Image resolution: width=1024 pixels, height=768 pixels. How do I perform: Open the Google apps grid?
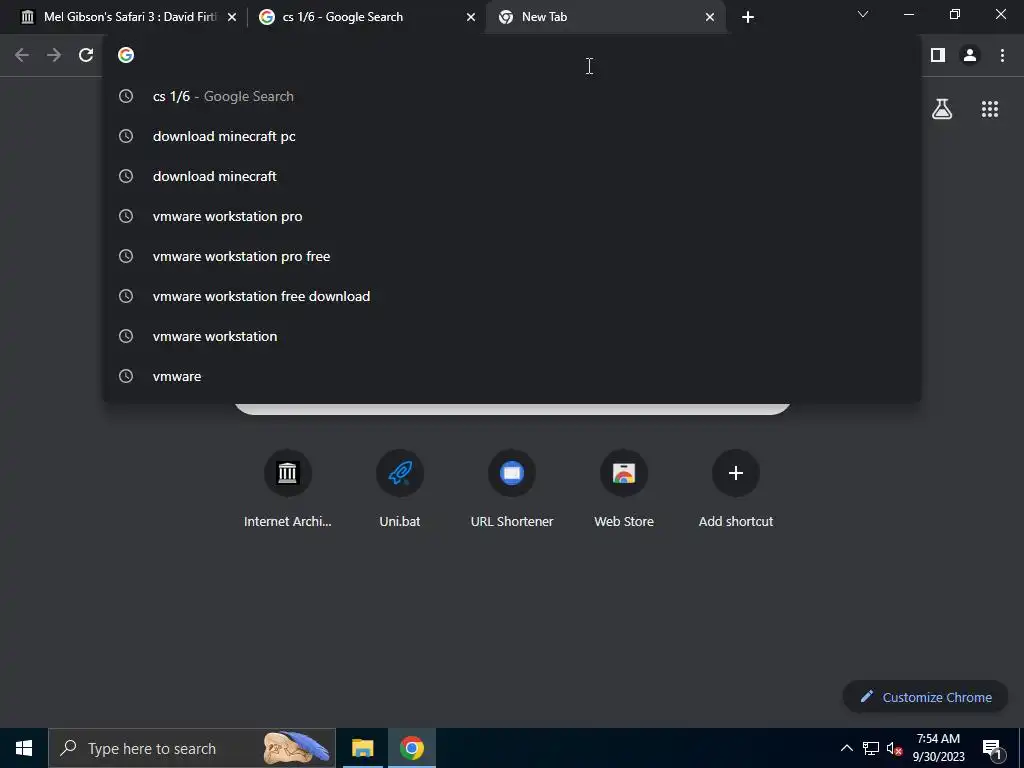tap(990, 109)
